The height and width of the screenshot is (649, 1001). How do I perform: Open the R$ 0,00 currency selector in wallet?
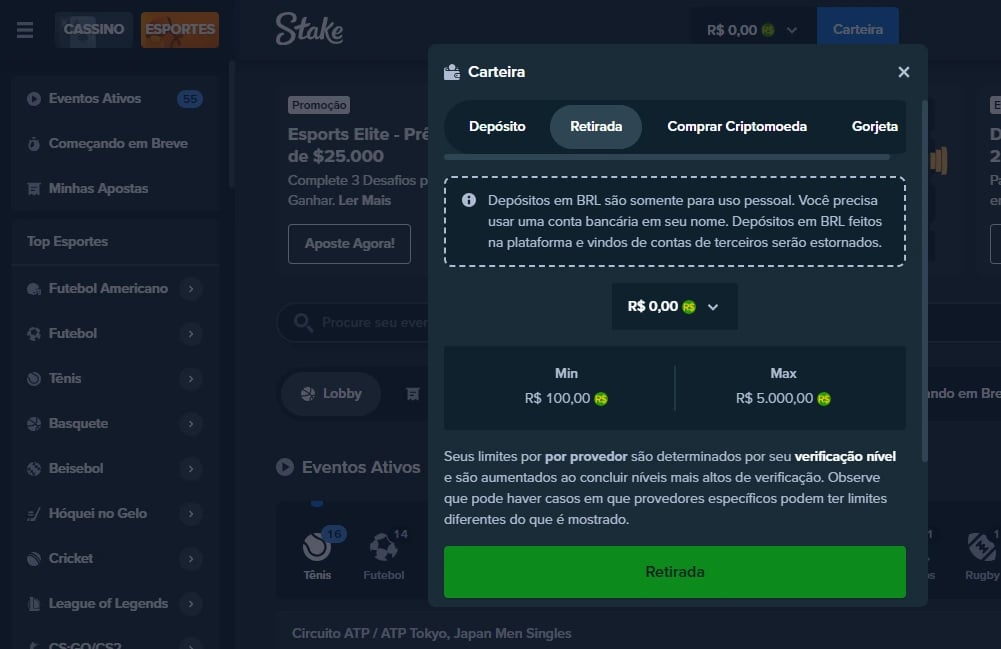click(x=674, y=306)
